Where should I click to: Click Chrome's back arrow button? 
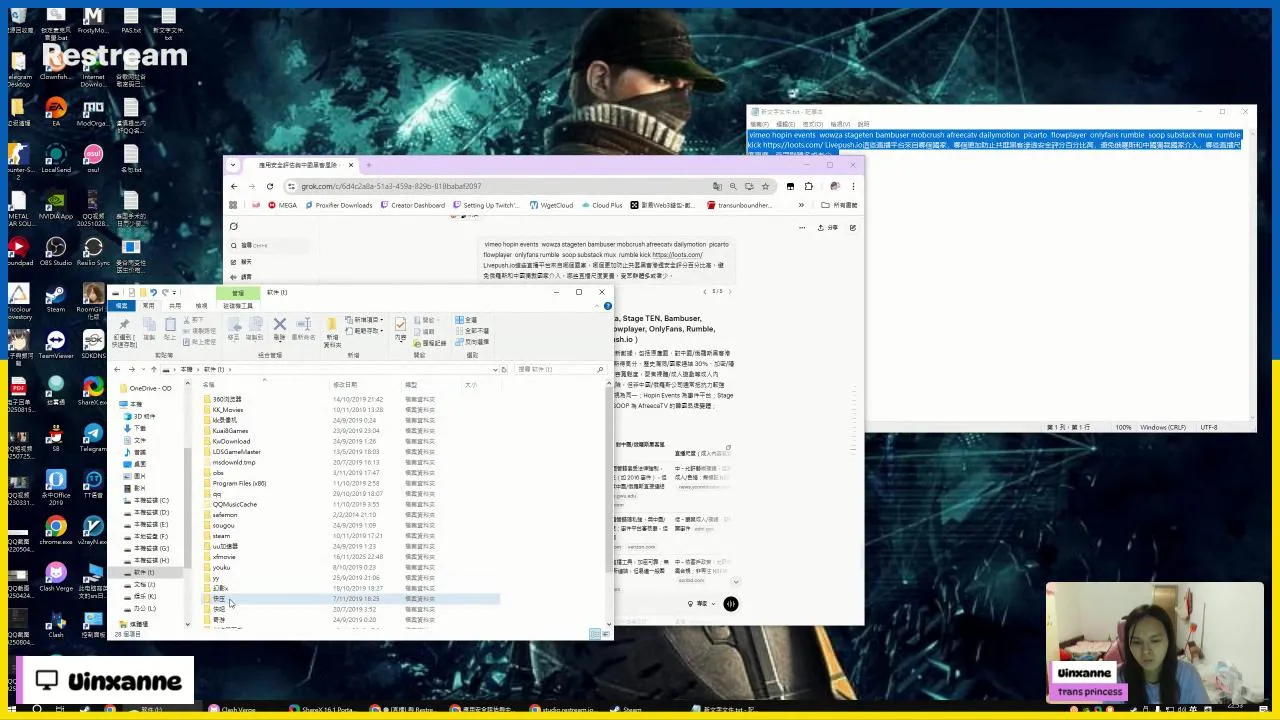click(x=234, y=186)
